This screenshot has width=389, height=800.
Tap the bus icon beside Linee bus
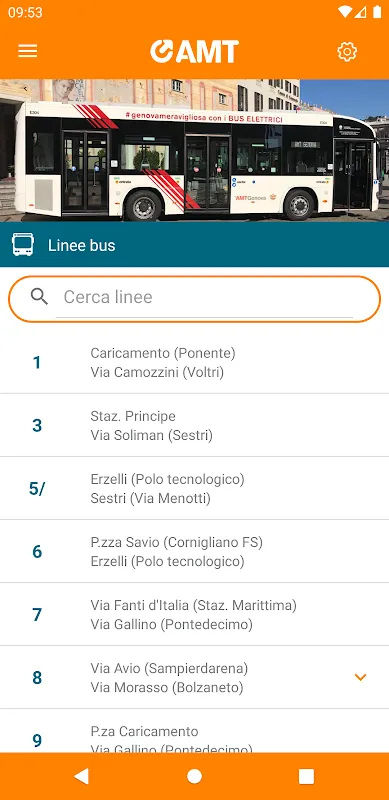23,245
